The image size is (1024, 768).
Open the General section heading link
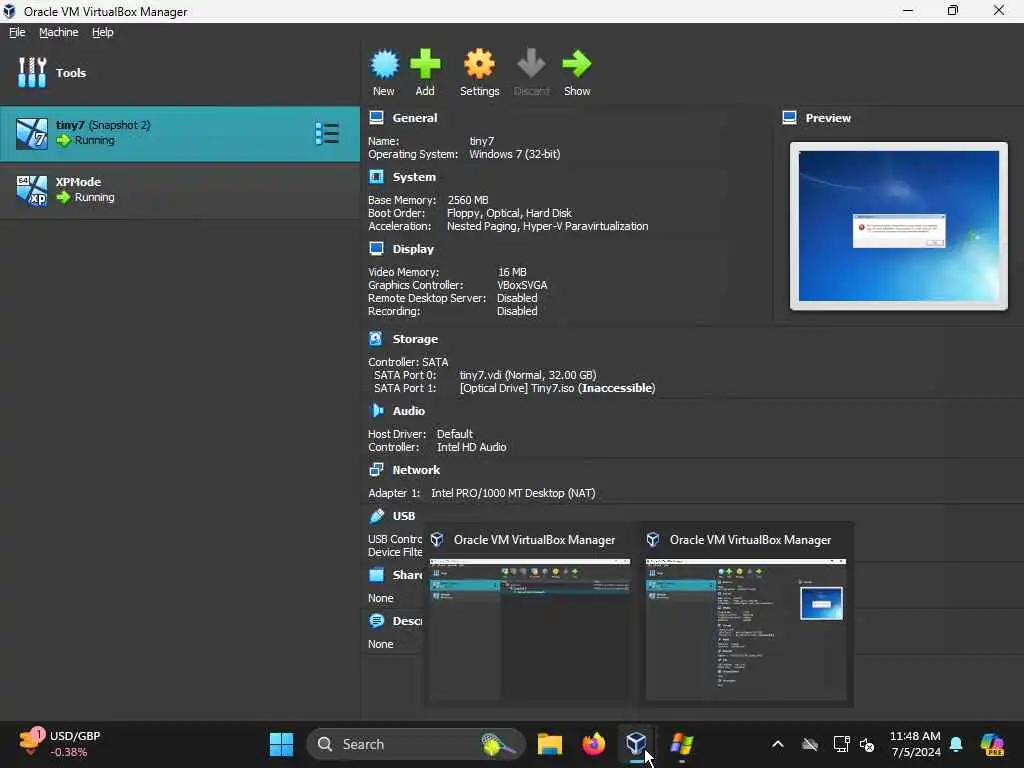click(x=415, y=118)
